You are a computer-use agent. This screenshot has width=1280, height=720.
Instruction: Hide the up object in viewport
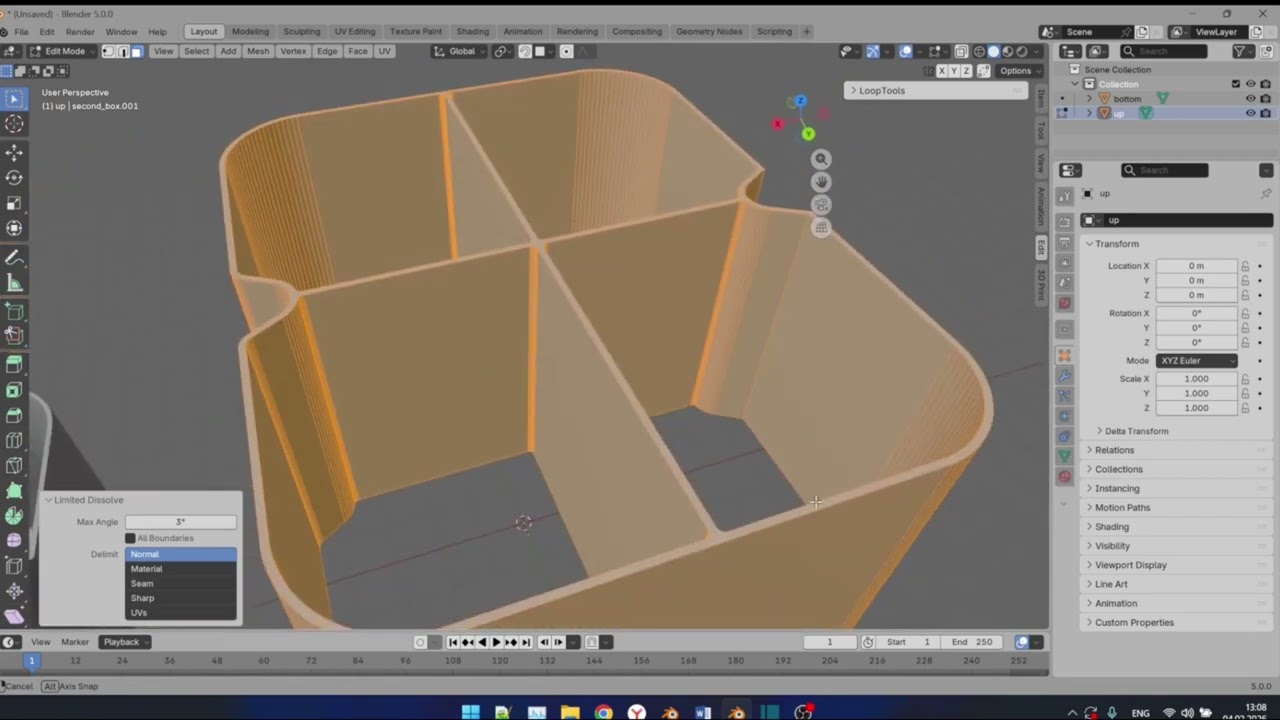[1250, 113]
